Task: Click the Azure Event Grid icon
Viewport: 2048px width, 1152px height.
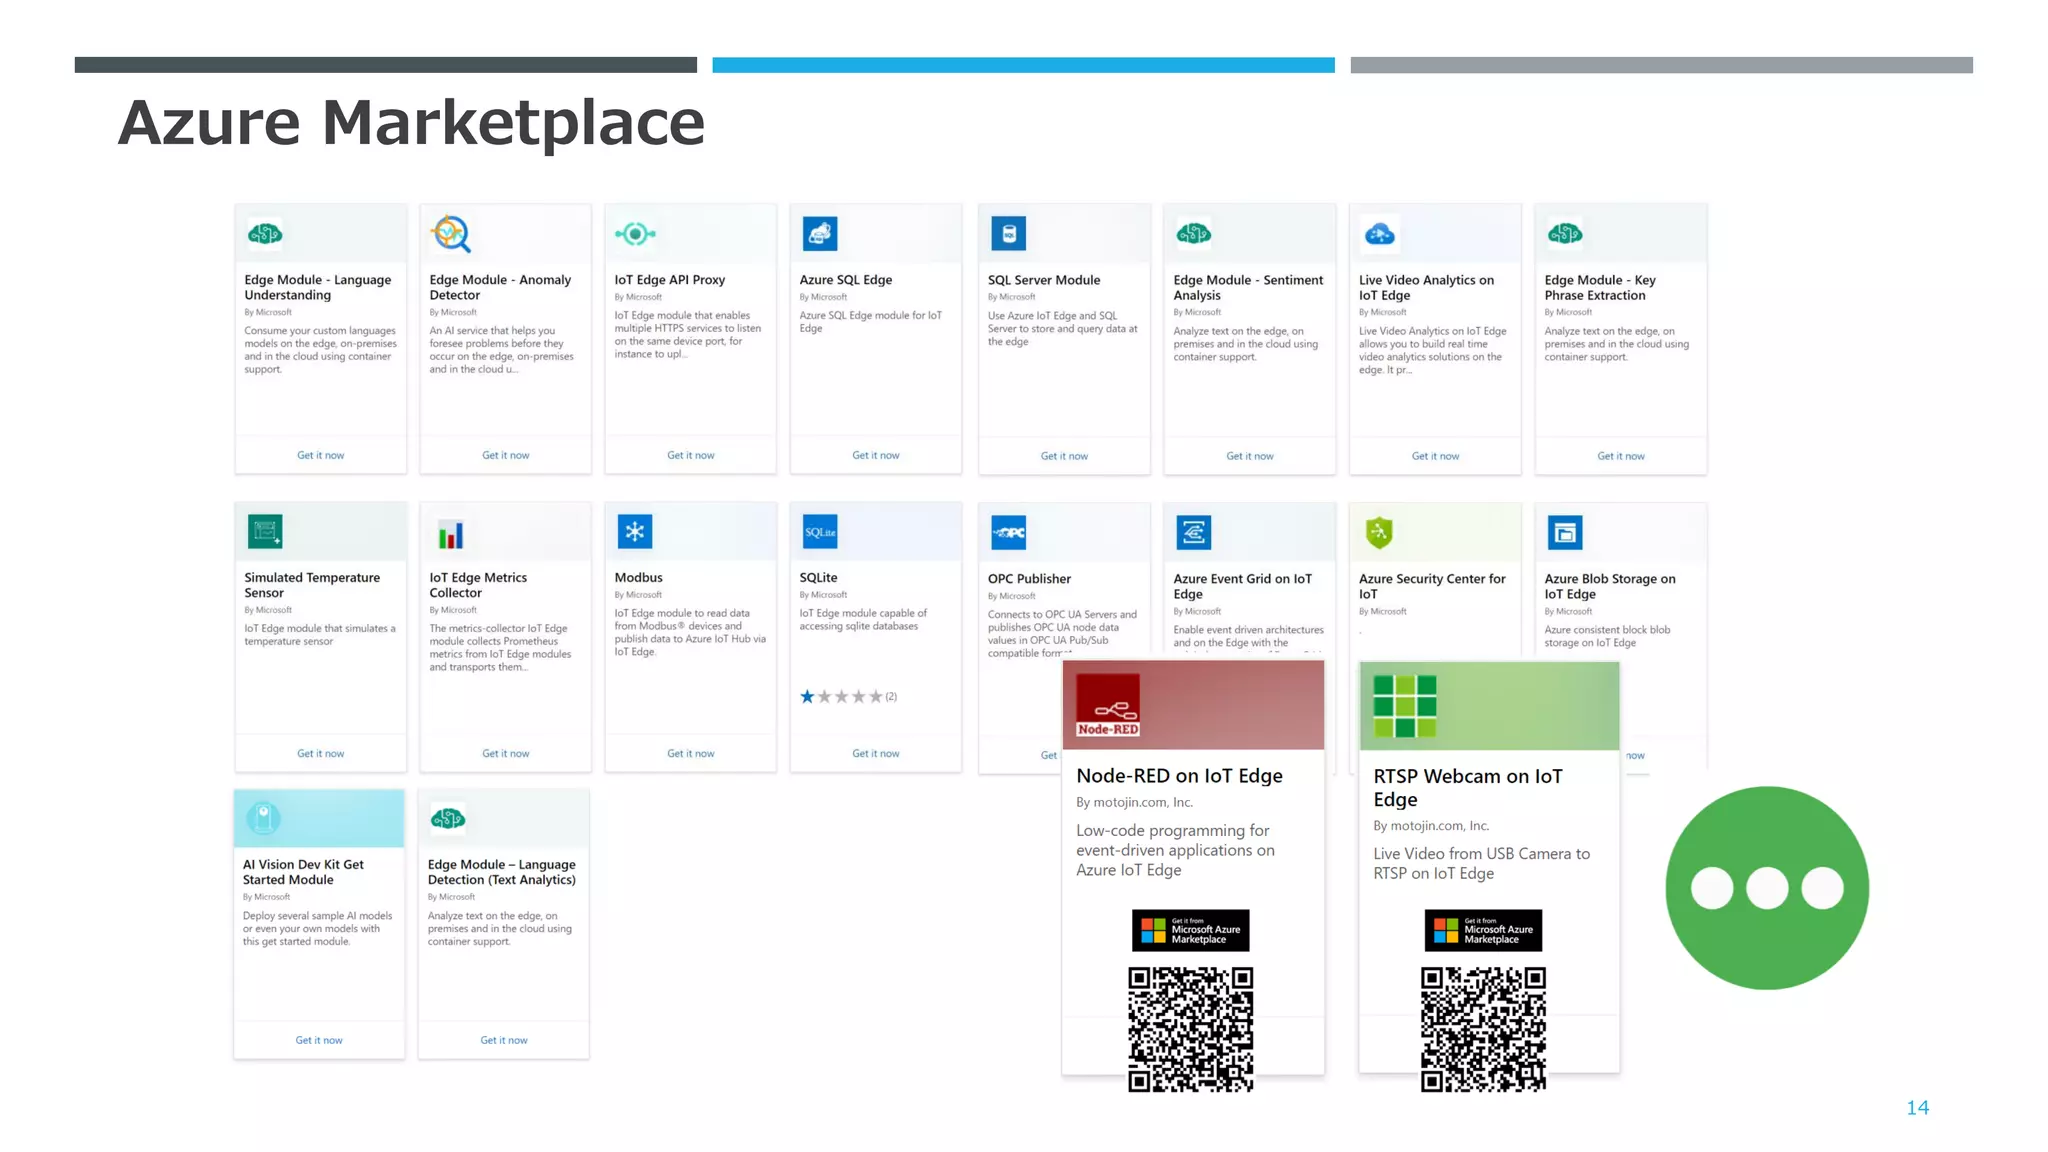Action: pos(1194,533)
